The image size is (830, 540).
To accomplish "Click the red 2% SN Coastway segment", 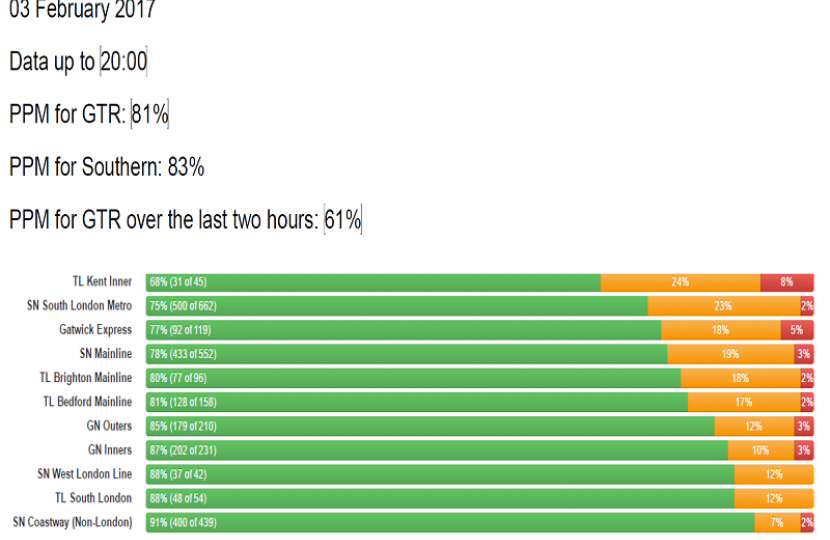I will 806,522.
